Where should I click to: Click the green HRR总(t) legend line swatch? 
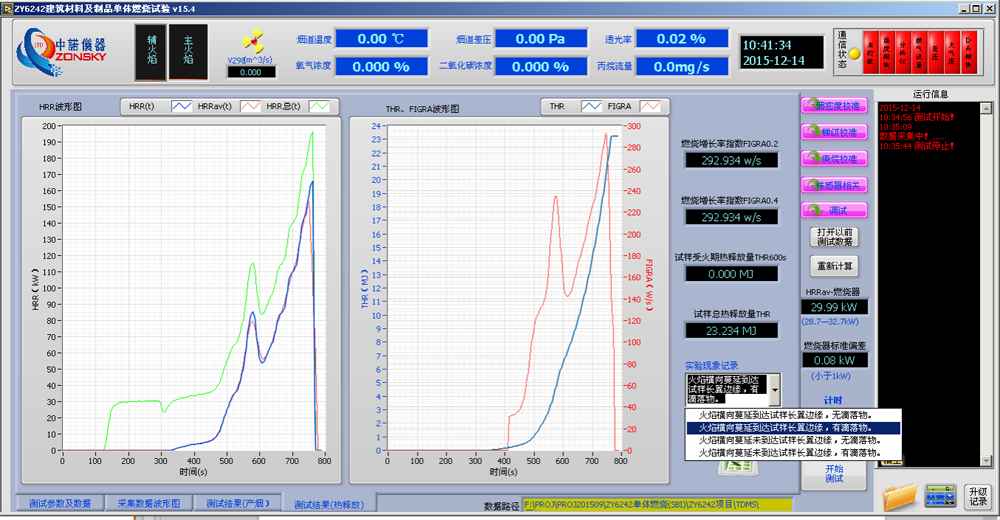click(319, 107)
